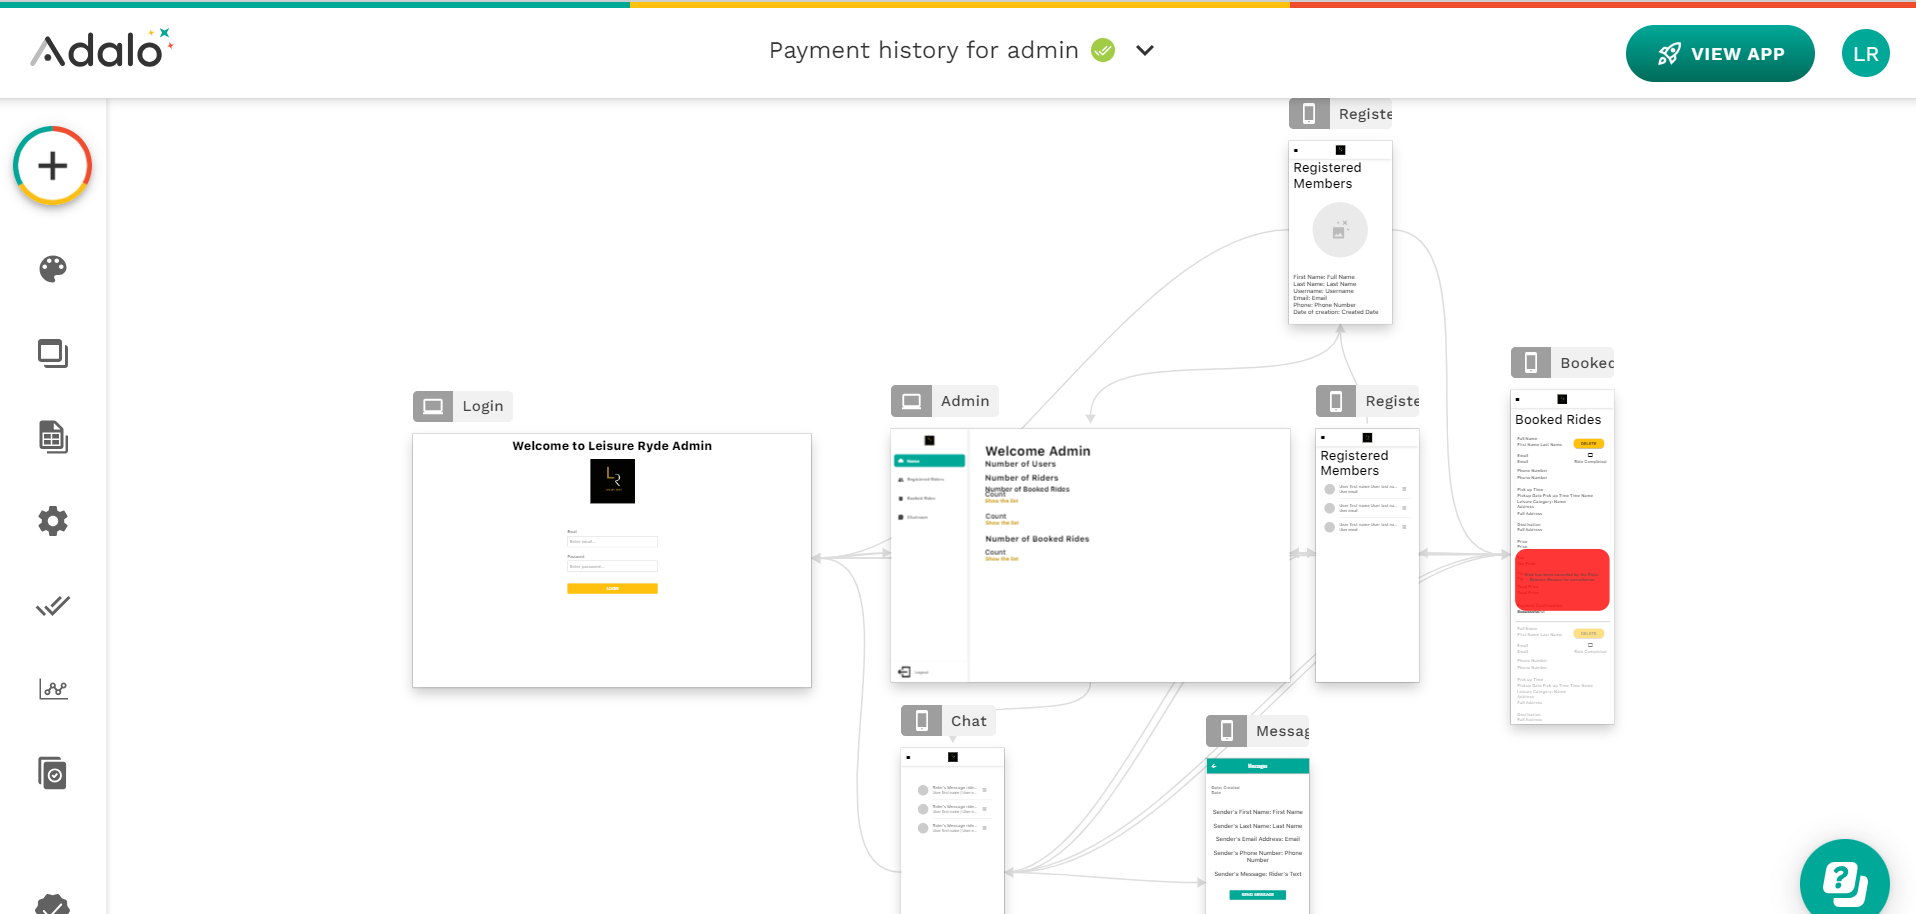
Task: Open the Publish double-checkmark icon
Action: tap(53, 606)
